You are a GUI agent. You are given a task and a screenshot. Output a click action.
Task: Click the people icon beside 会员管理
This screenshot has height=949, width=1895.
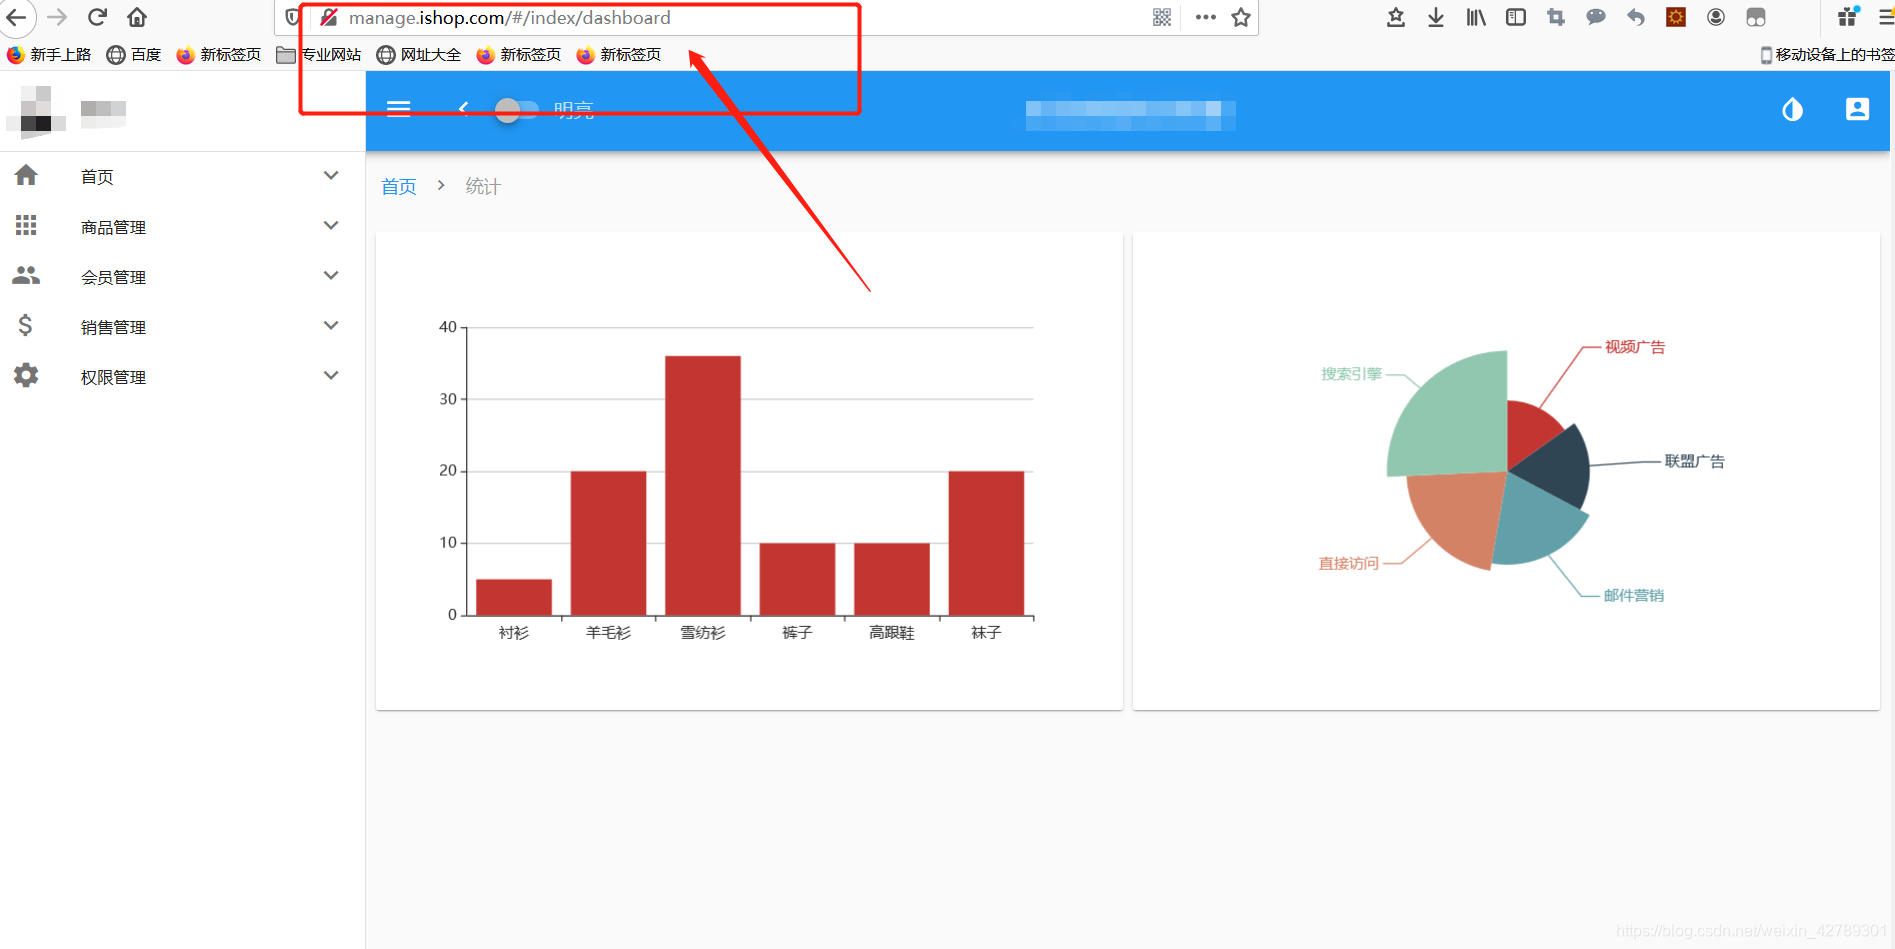[26, 276]
